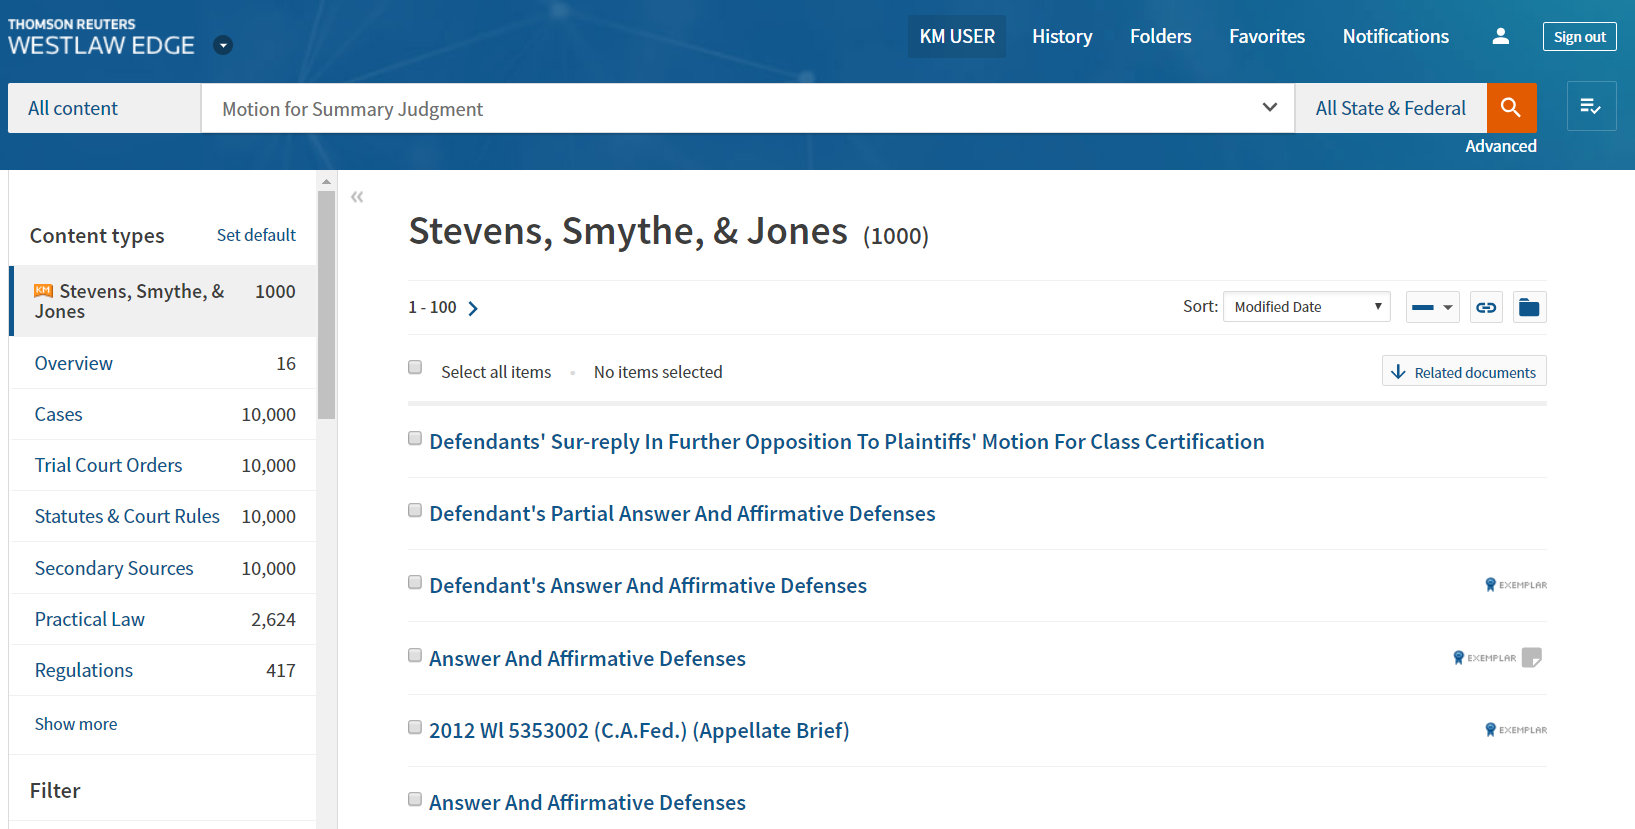Click the user profile icon
This screenshot has width=1635, height=829.
click(x=1500, y=36)
